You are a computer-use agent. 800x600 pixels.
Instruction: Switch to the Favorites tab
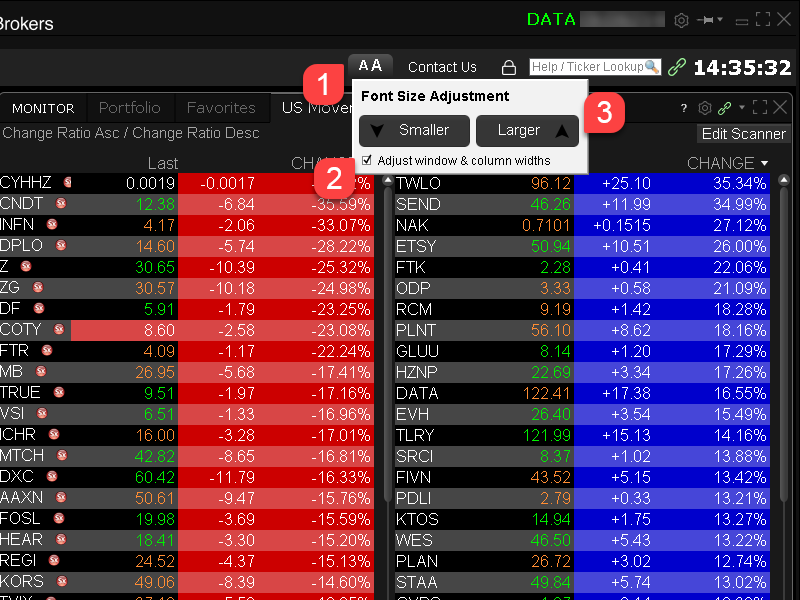(221, 108)
